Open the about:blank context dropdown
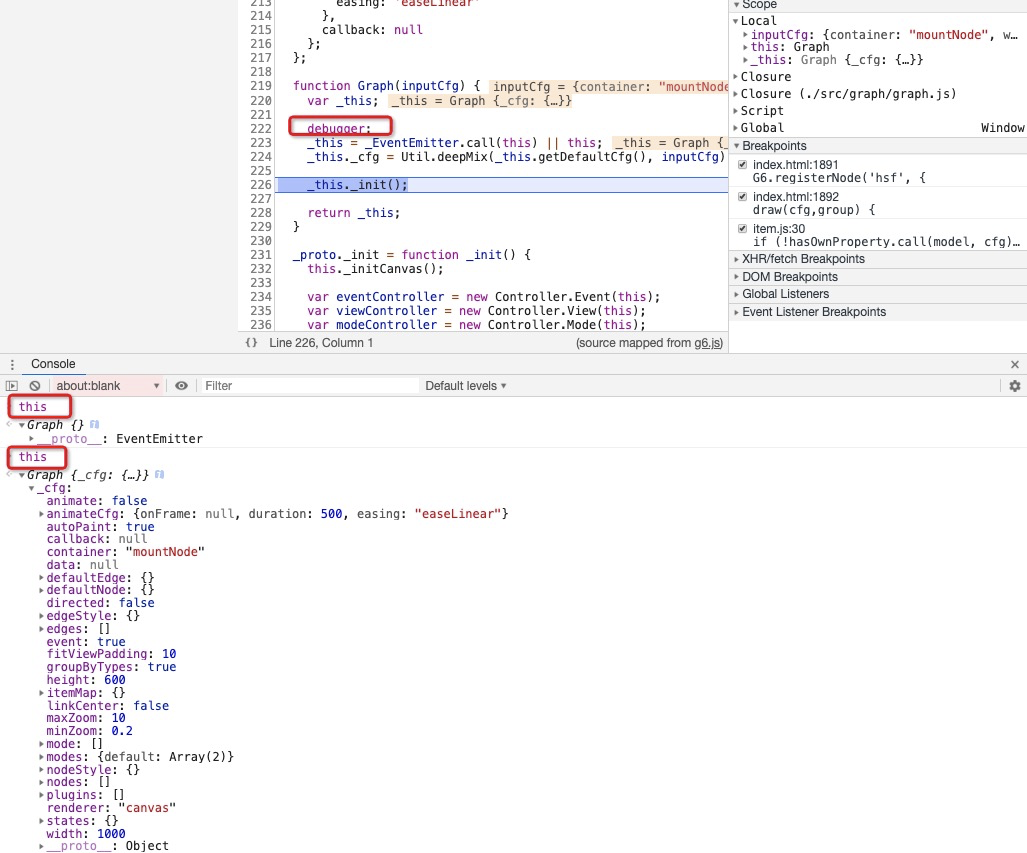This screenshot has width=1027, height=853. coord(107,386)
